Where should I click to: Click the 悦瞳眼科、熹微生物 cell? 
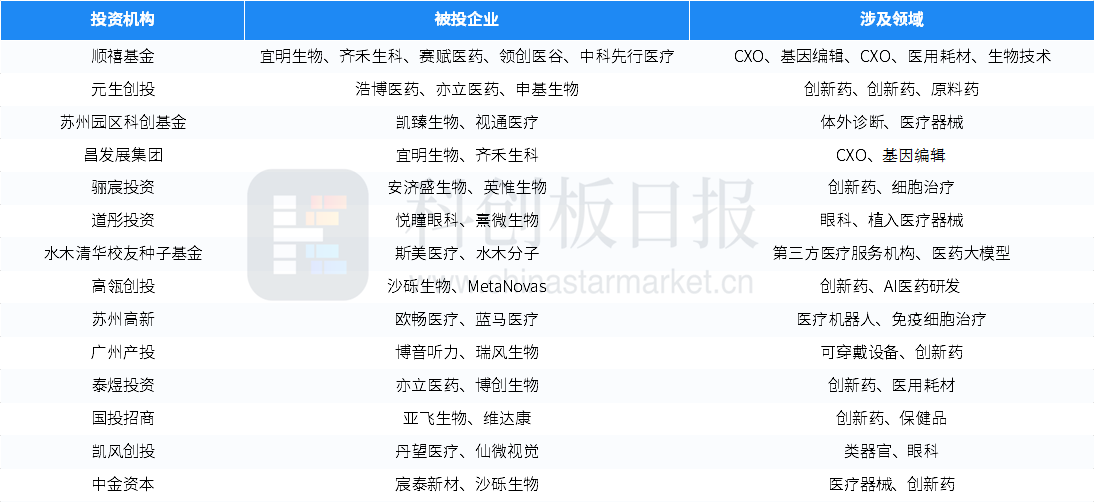pyautogui.click(x=466, y=221)
